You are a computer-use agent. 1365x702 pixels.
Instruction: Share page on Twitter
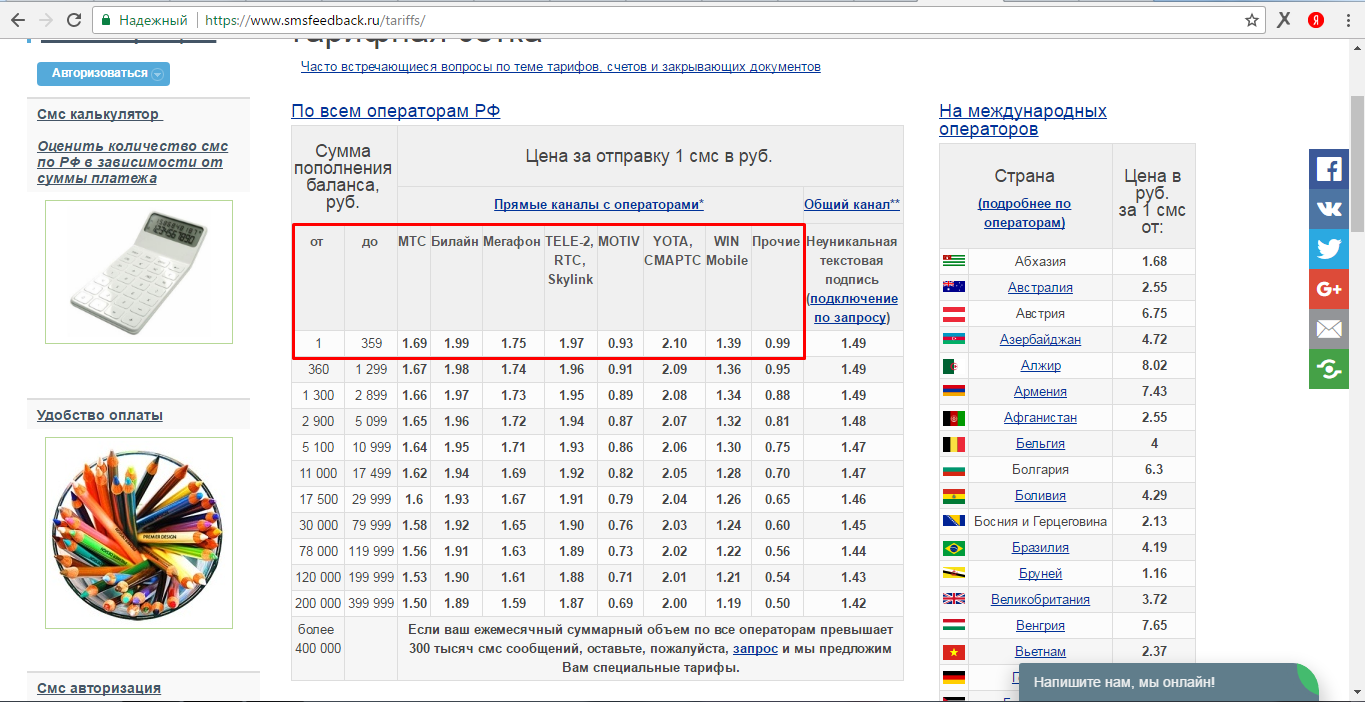click(1329, 250)
